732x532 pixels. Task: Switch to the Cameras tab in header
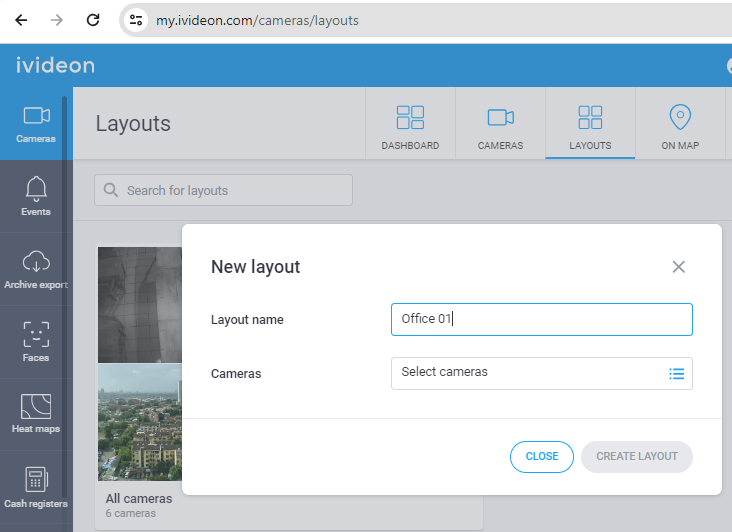tap(500, 124)
